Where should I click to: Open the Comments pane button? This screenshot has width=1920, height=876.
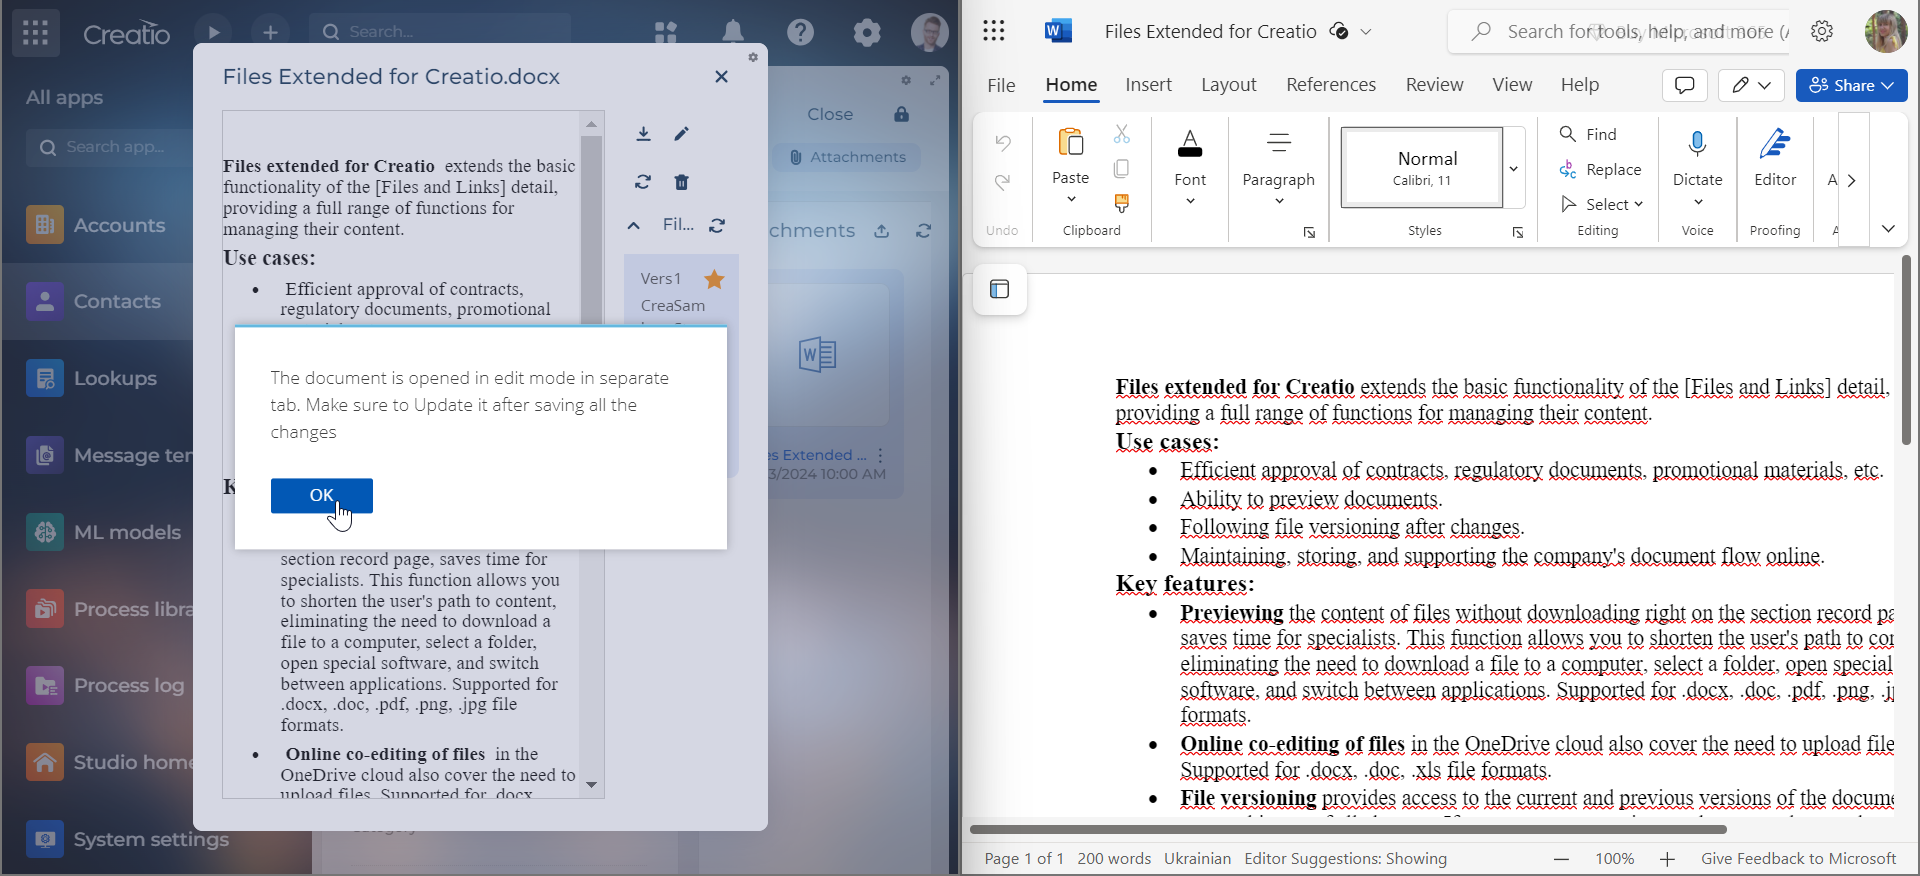pos(1684,85)
